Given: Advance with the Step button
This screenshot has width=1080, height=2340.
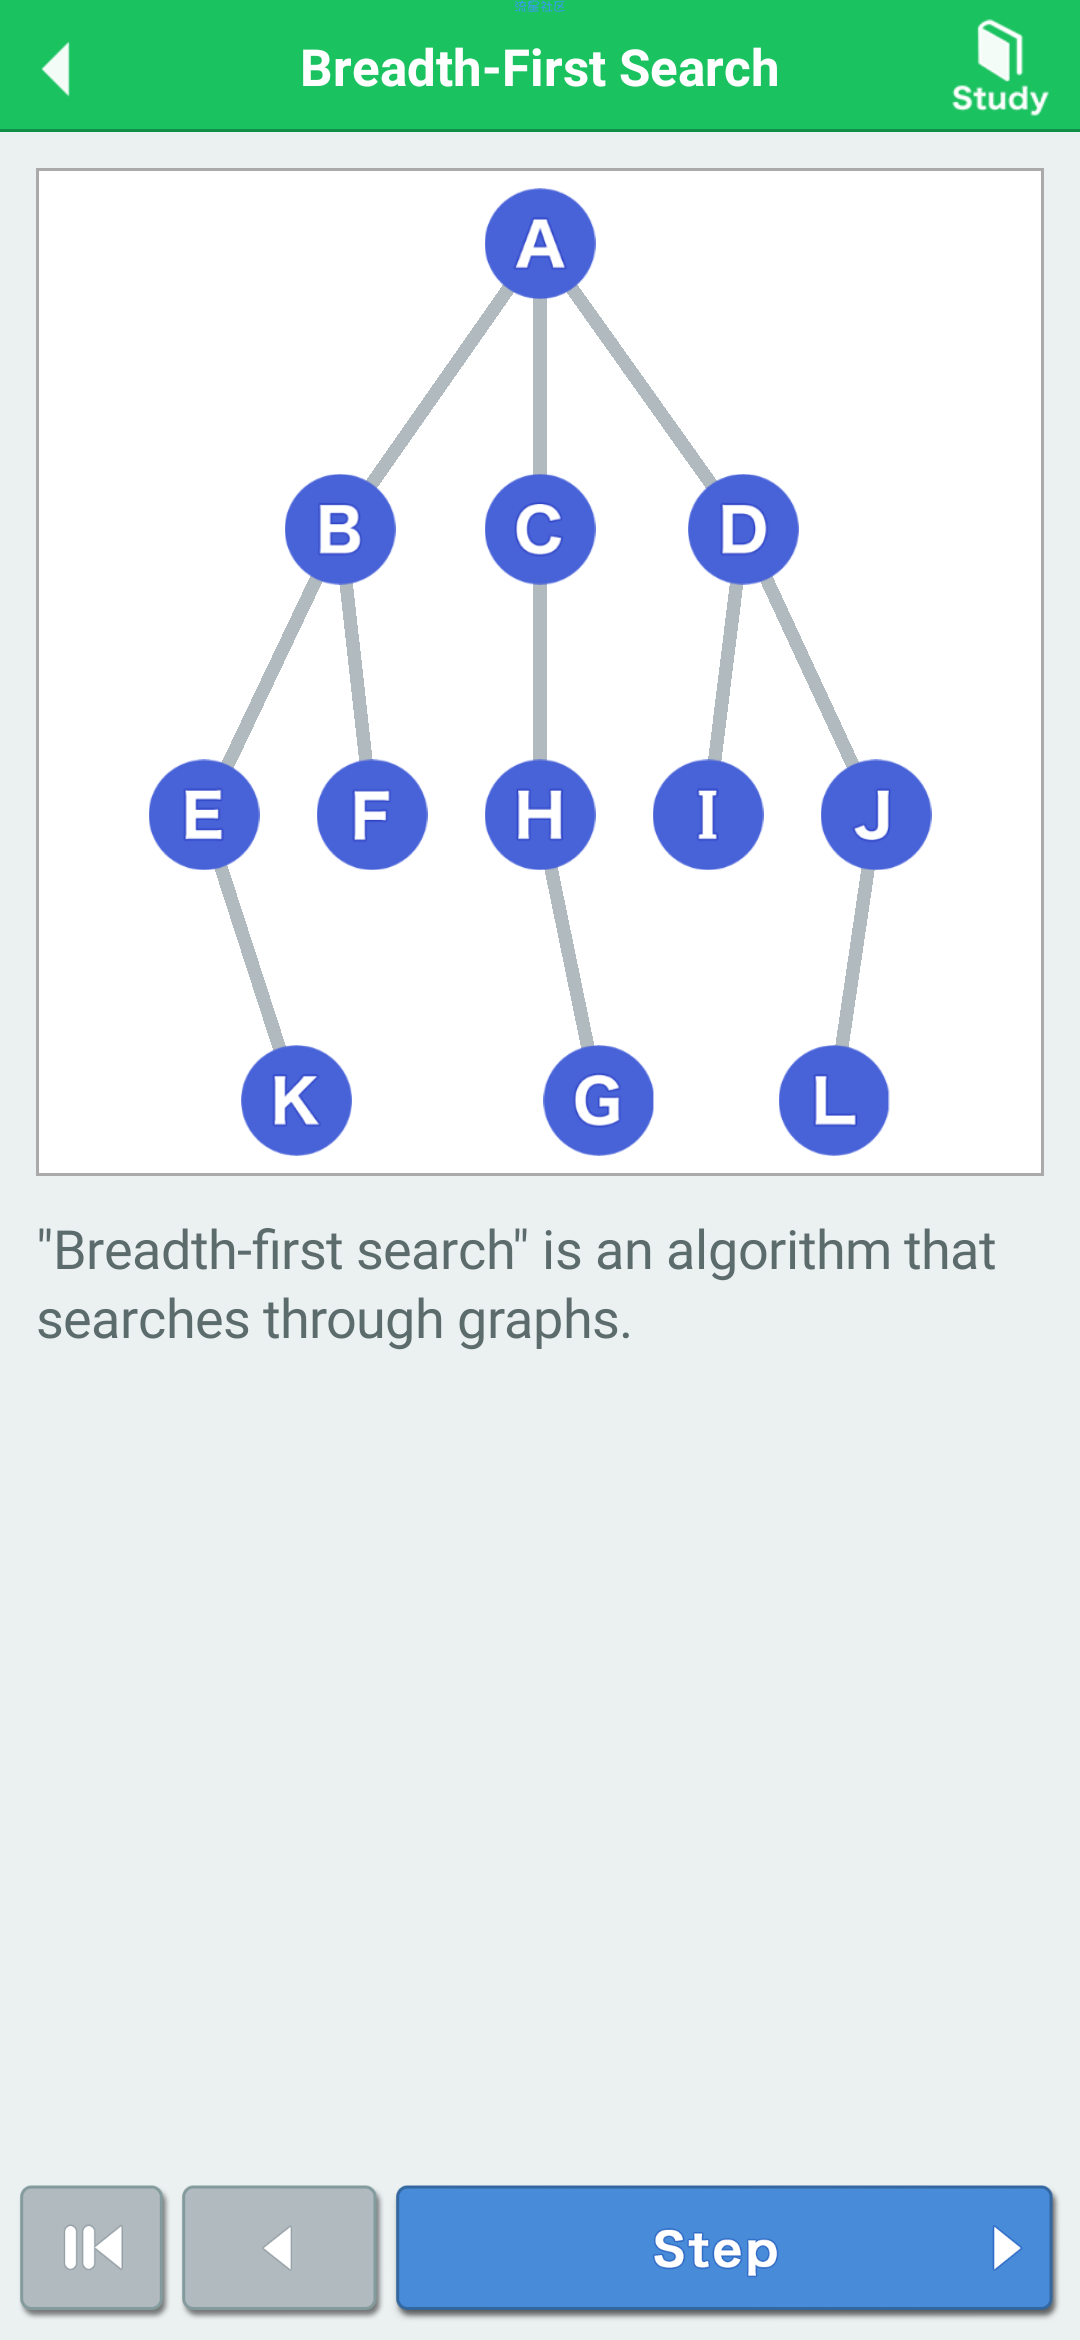Looking at the screenshot, I should (724, 2248).
